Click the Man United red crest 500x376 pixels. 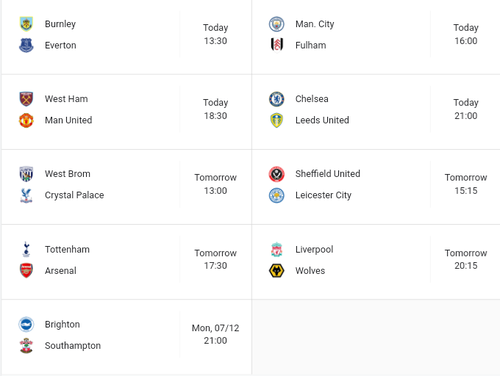tap(26, 120)
